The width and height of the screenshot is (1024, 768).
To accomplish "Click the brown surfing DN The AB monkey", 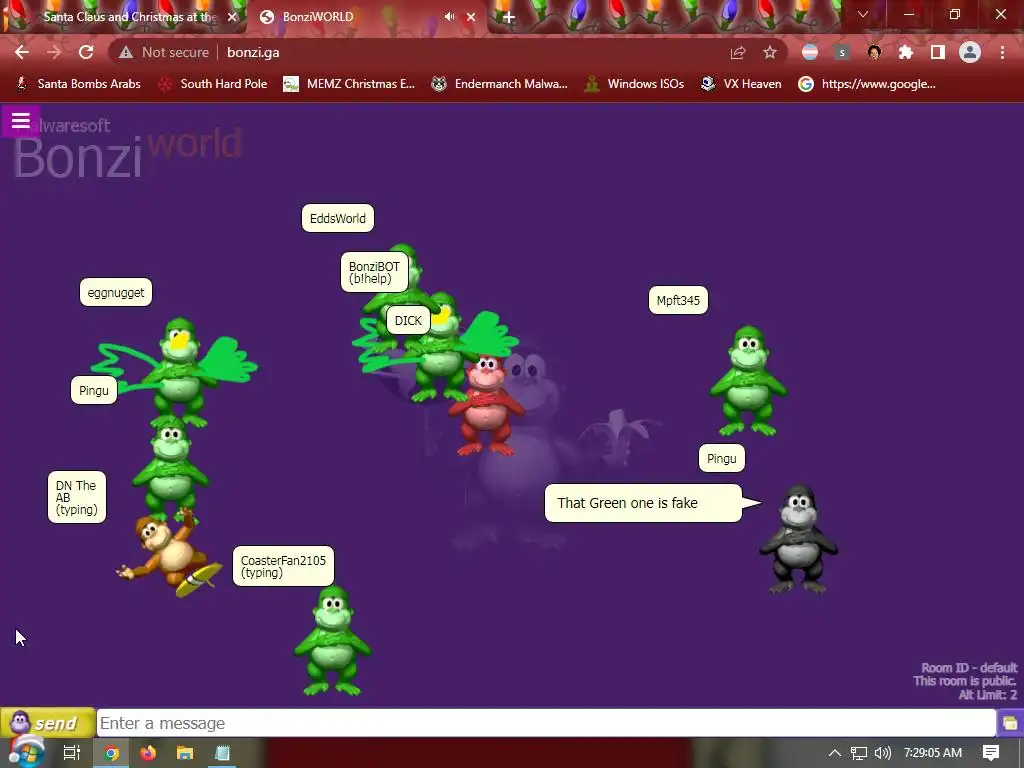I will click(x=168, y=553).
